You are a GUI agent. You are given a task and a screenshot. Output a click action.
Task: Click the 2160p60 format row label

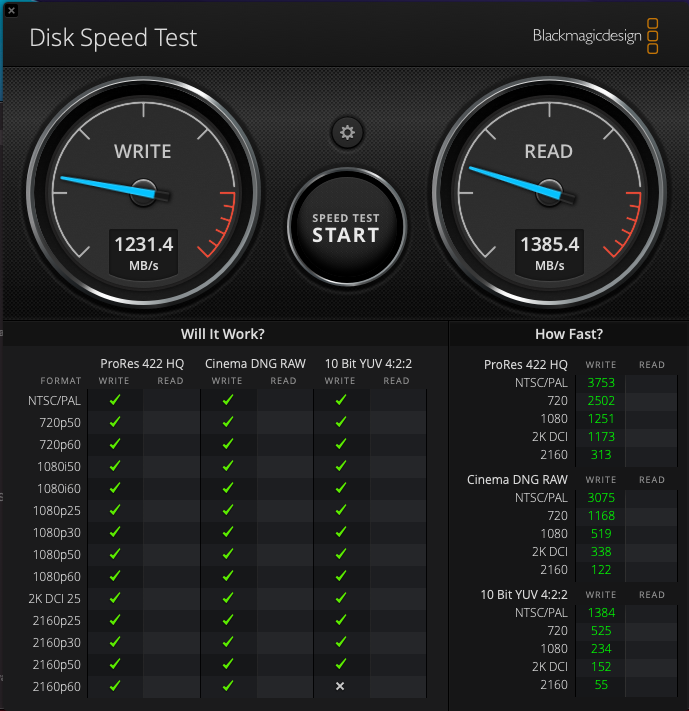point(57,687)
